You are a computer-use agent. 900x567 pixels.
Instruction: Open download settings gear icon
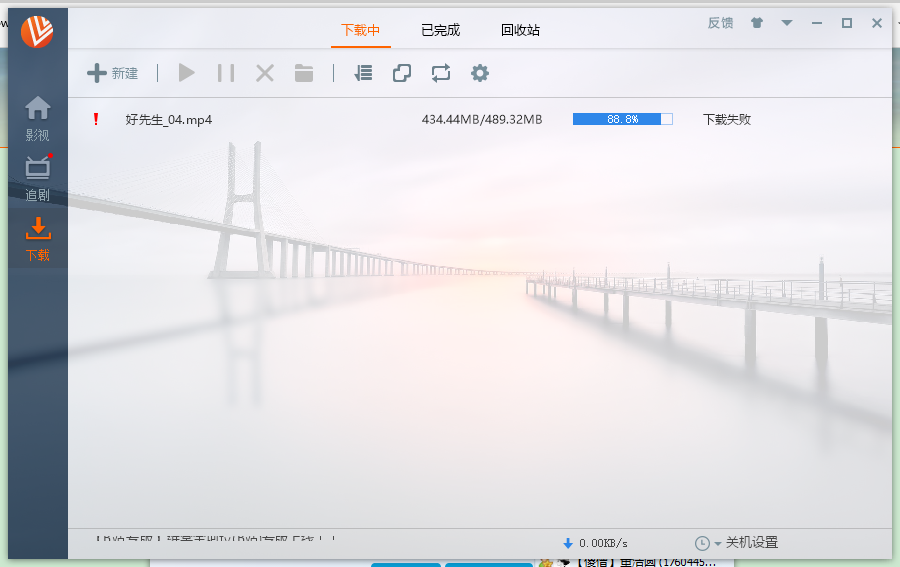point(480,73)
